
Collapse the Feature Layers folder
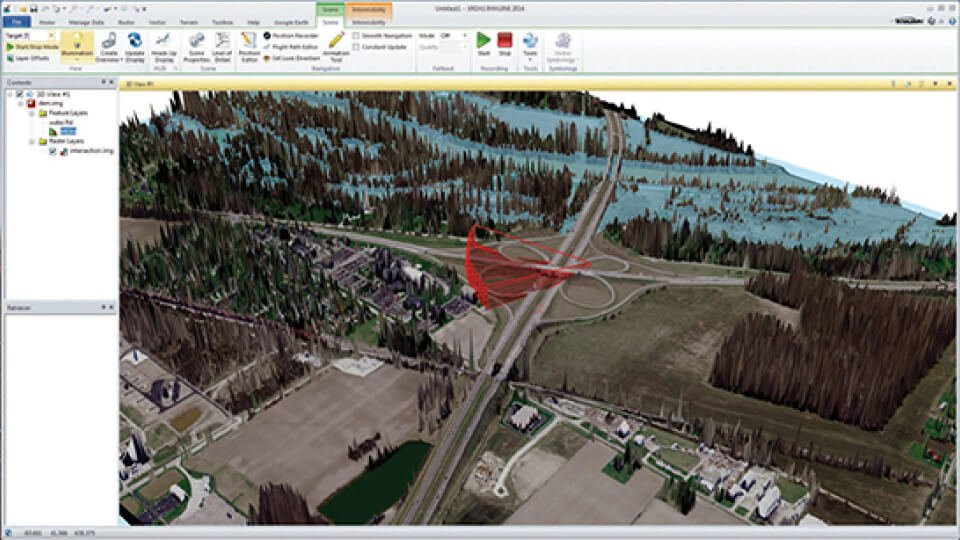(32, 113)
